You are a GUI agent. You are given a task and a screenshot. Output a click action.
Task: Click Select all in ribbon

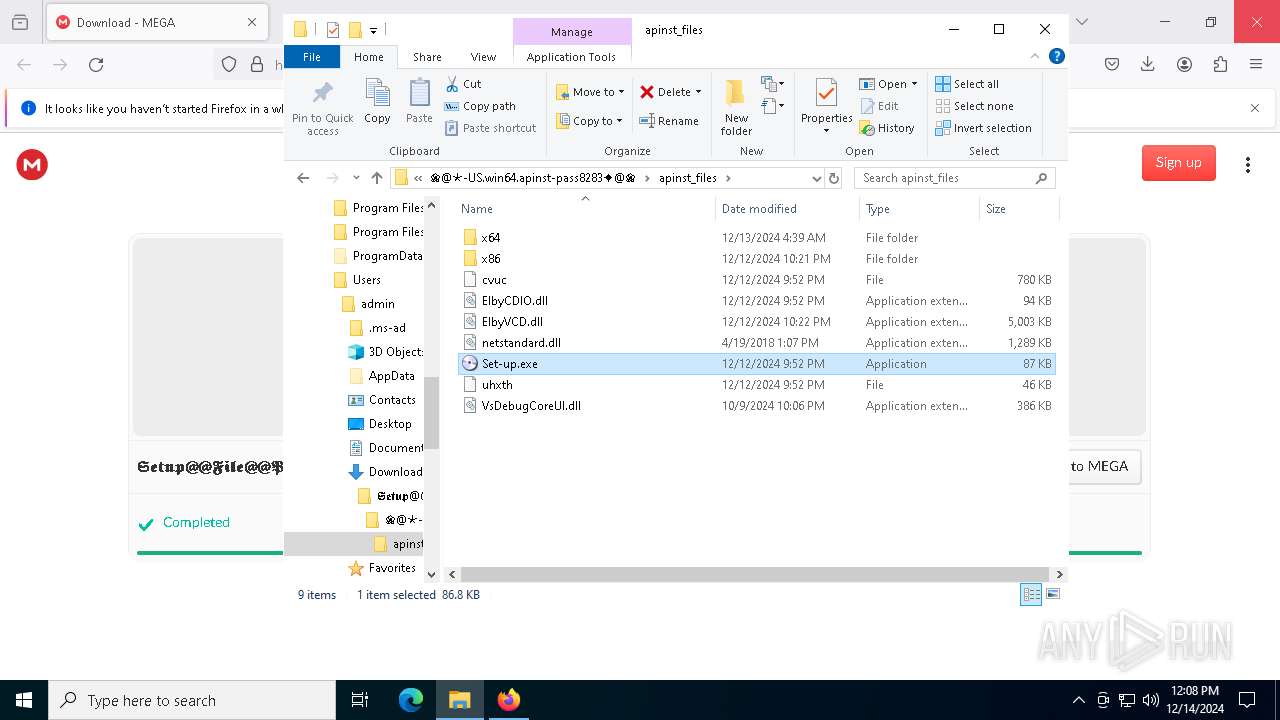tap(967, 84)
